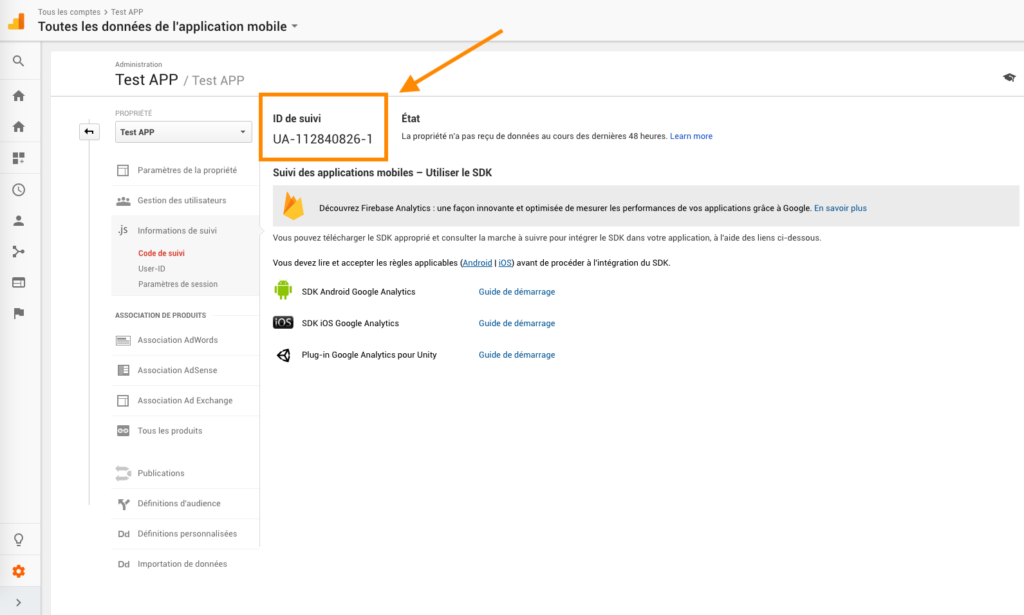Open Gestion des utilisateurs
Image resolution: width=1024 pixels, height=615 pixels.
pyautogui.click(x=182, y=200)
